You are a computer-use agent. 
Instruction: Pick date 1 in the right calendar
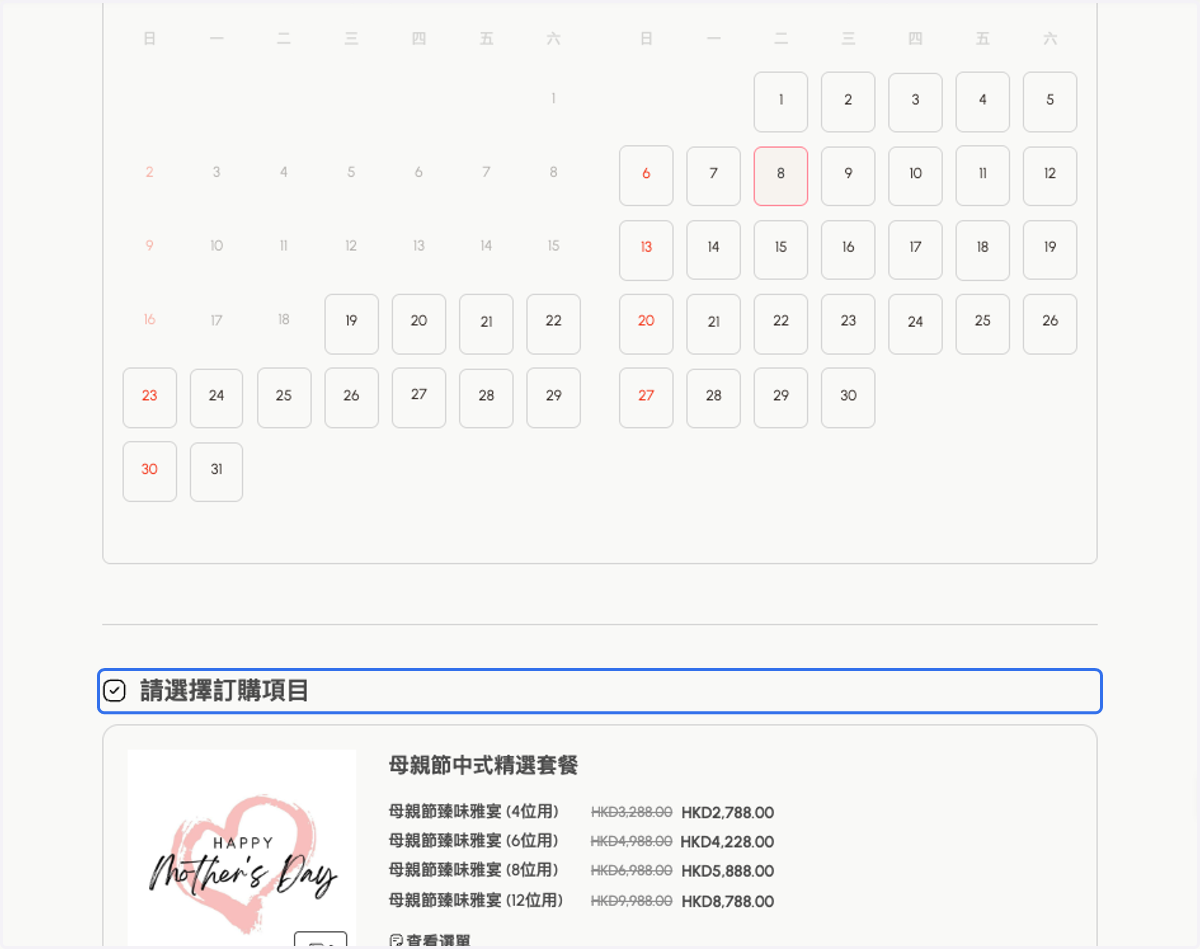(x=781, y=102)
